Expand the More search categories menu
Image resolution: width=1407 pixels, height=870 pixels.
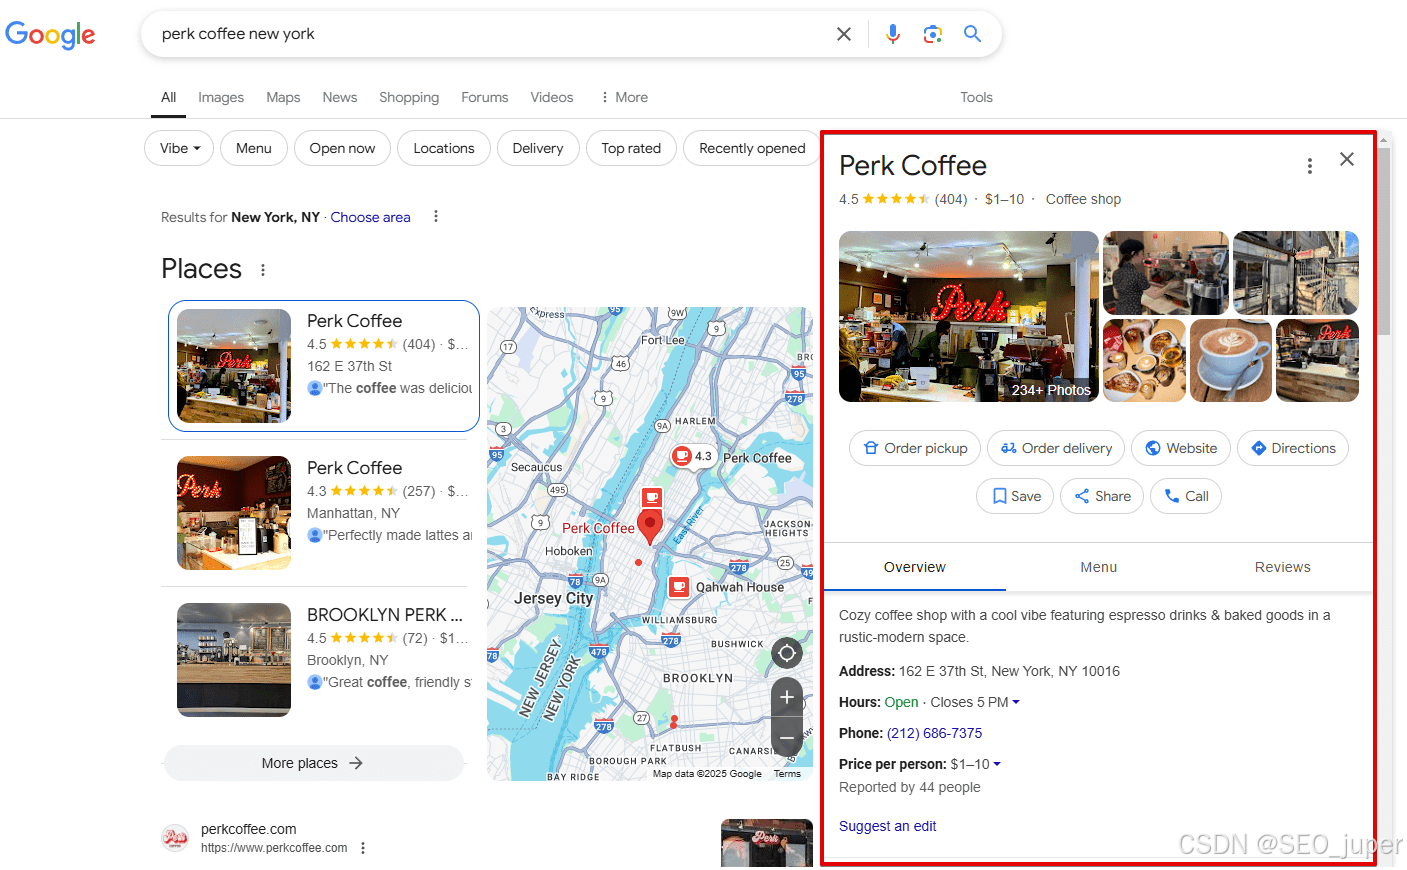coord(624,97)
